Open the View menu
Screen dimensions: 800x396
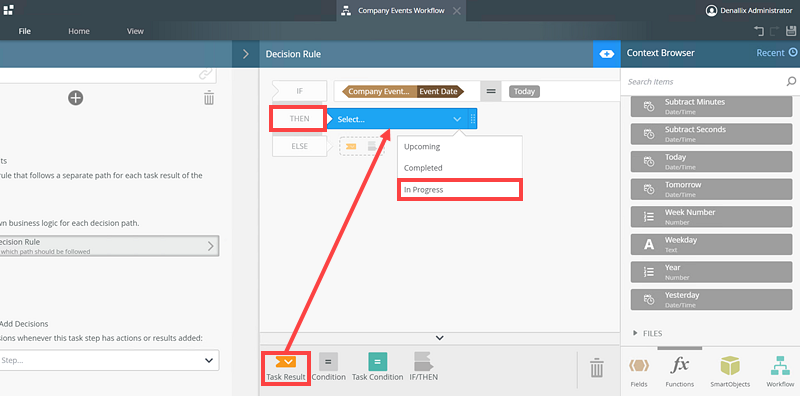pyautogui.click(x=135, y=31)
